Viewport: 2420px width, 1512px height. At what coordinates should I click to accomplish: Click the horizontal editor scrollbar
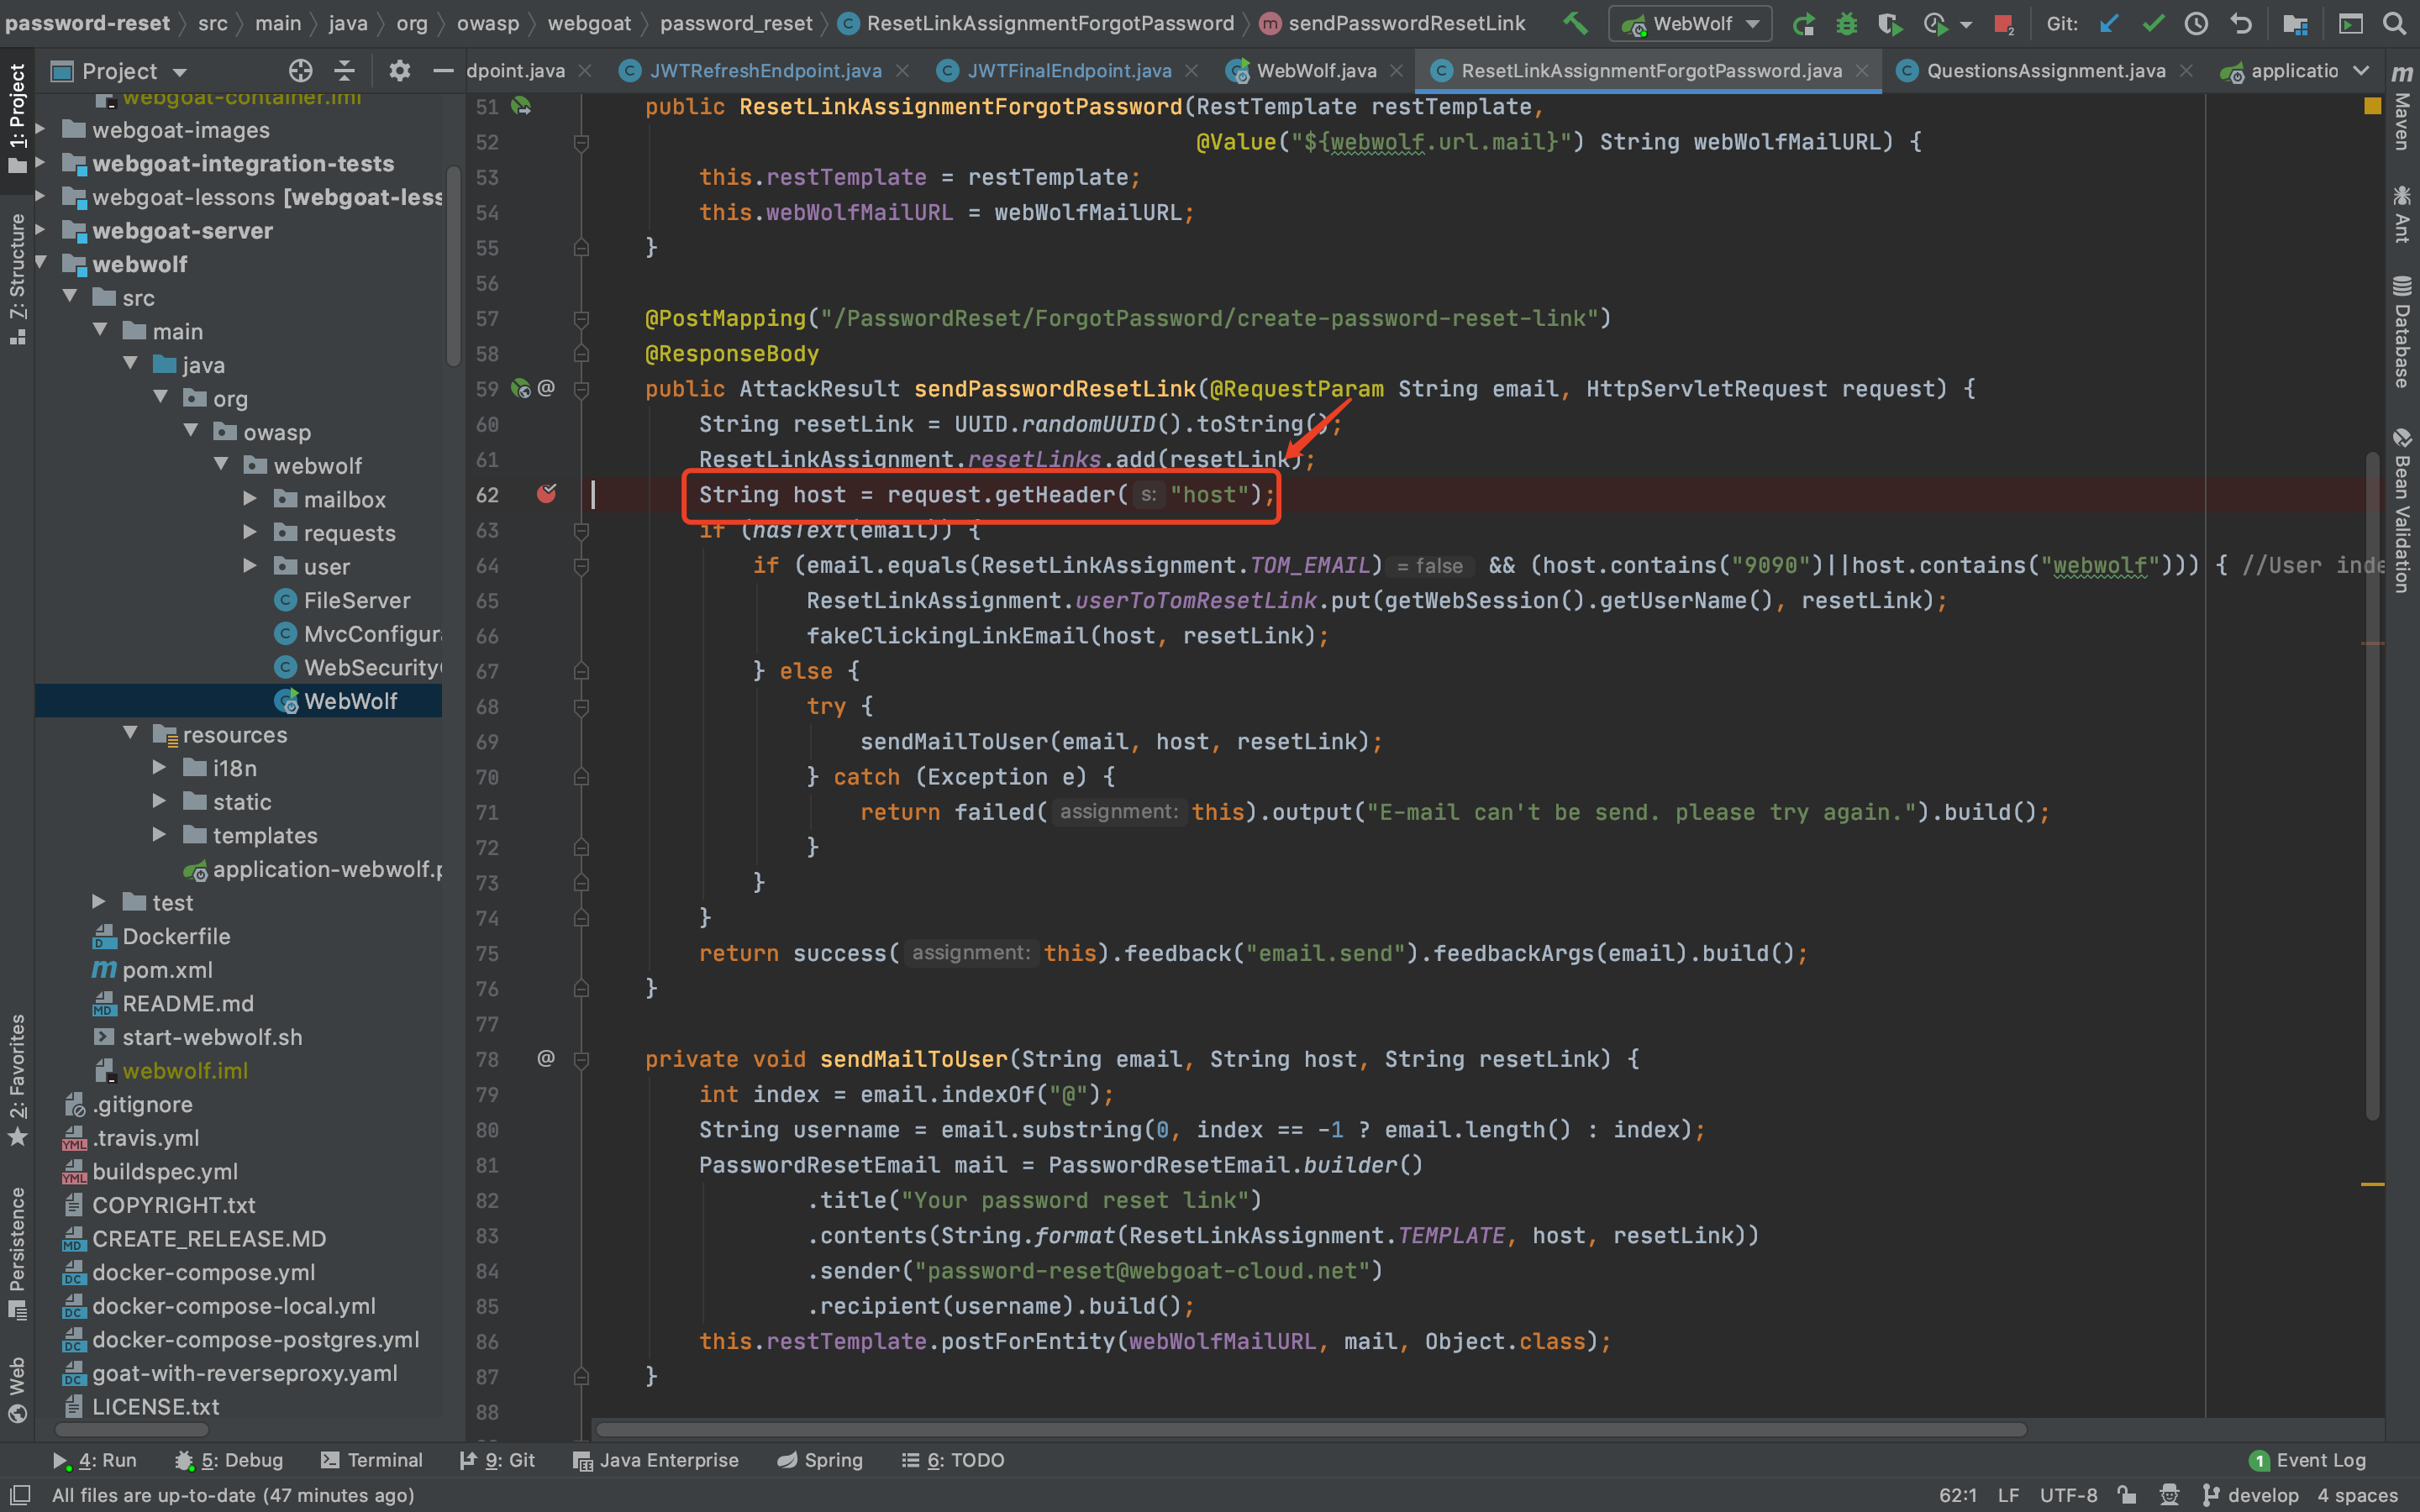[1310, 1430]
